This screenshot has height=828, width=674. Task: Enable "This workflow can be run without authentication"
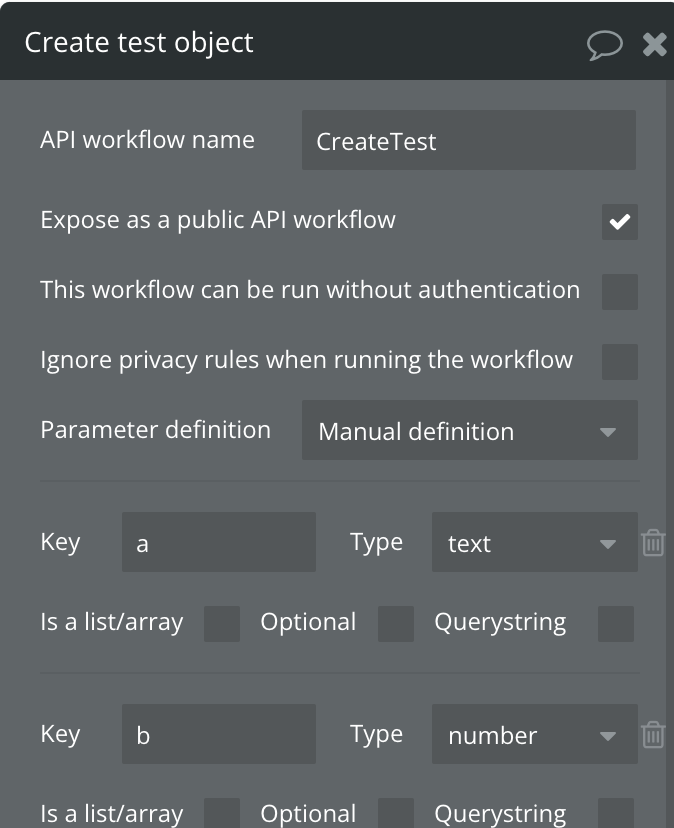pos(620,292)
